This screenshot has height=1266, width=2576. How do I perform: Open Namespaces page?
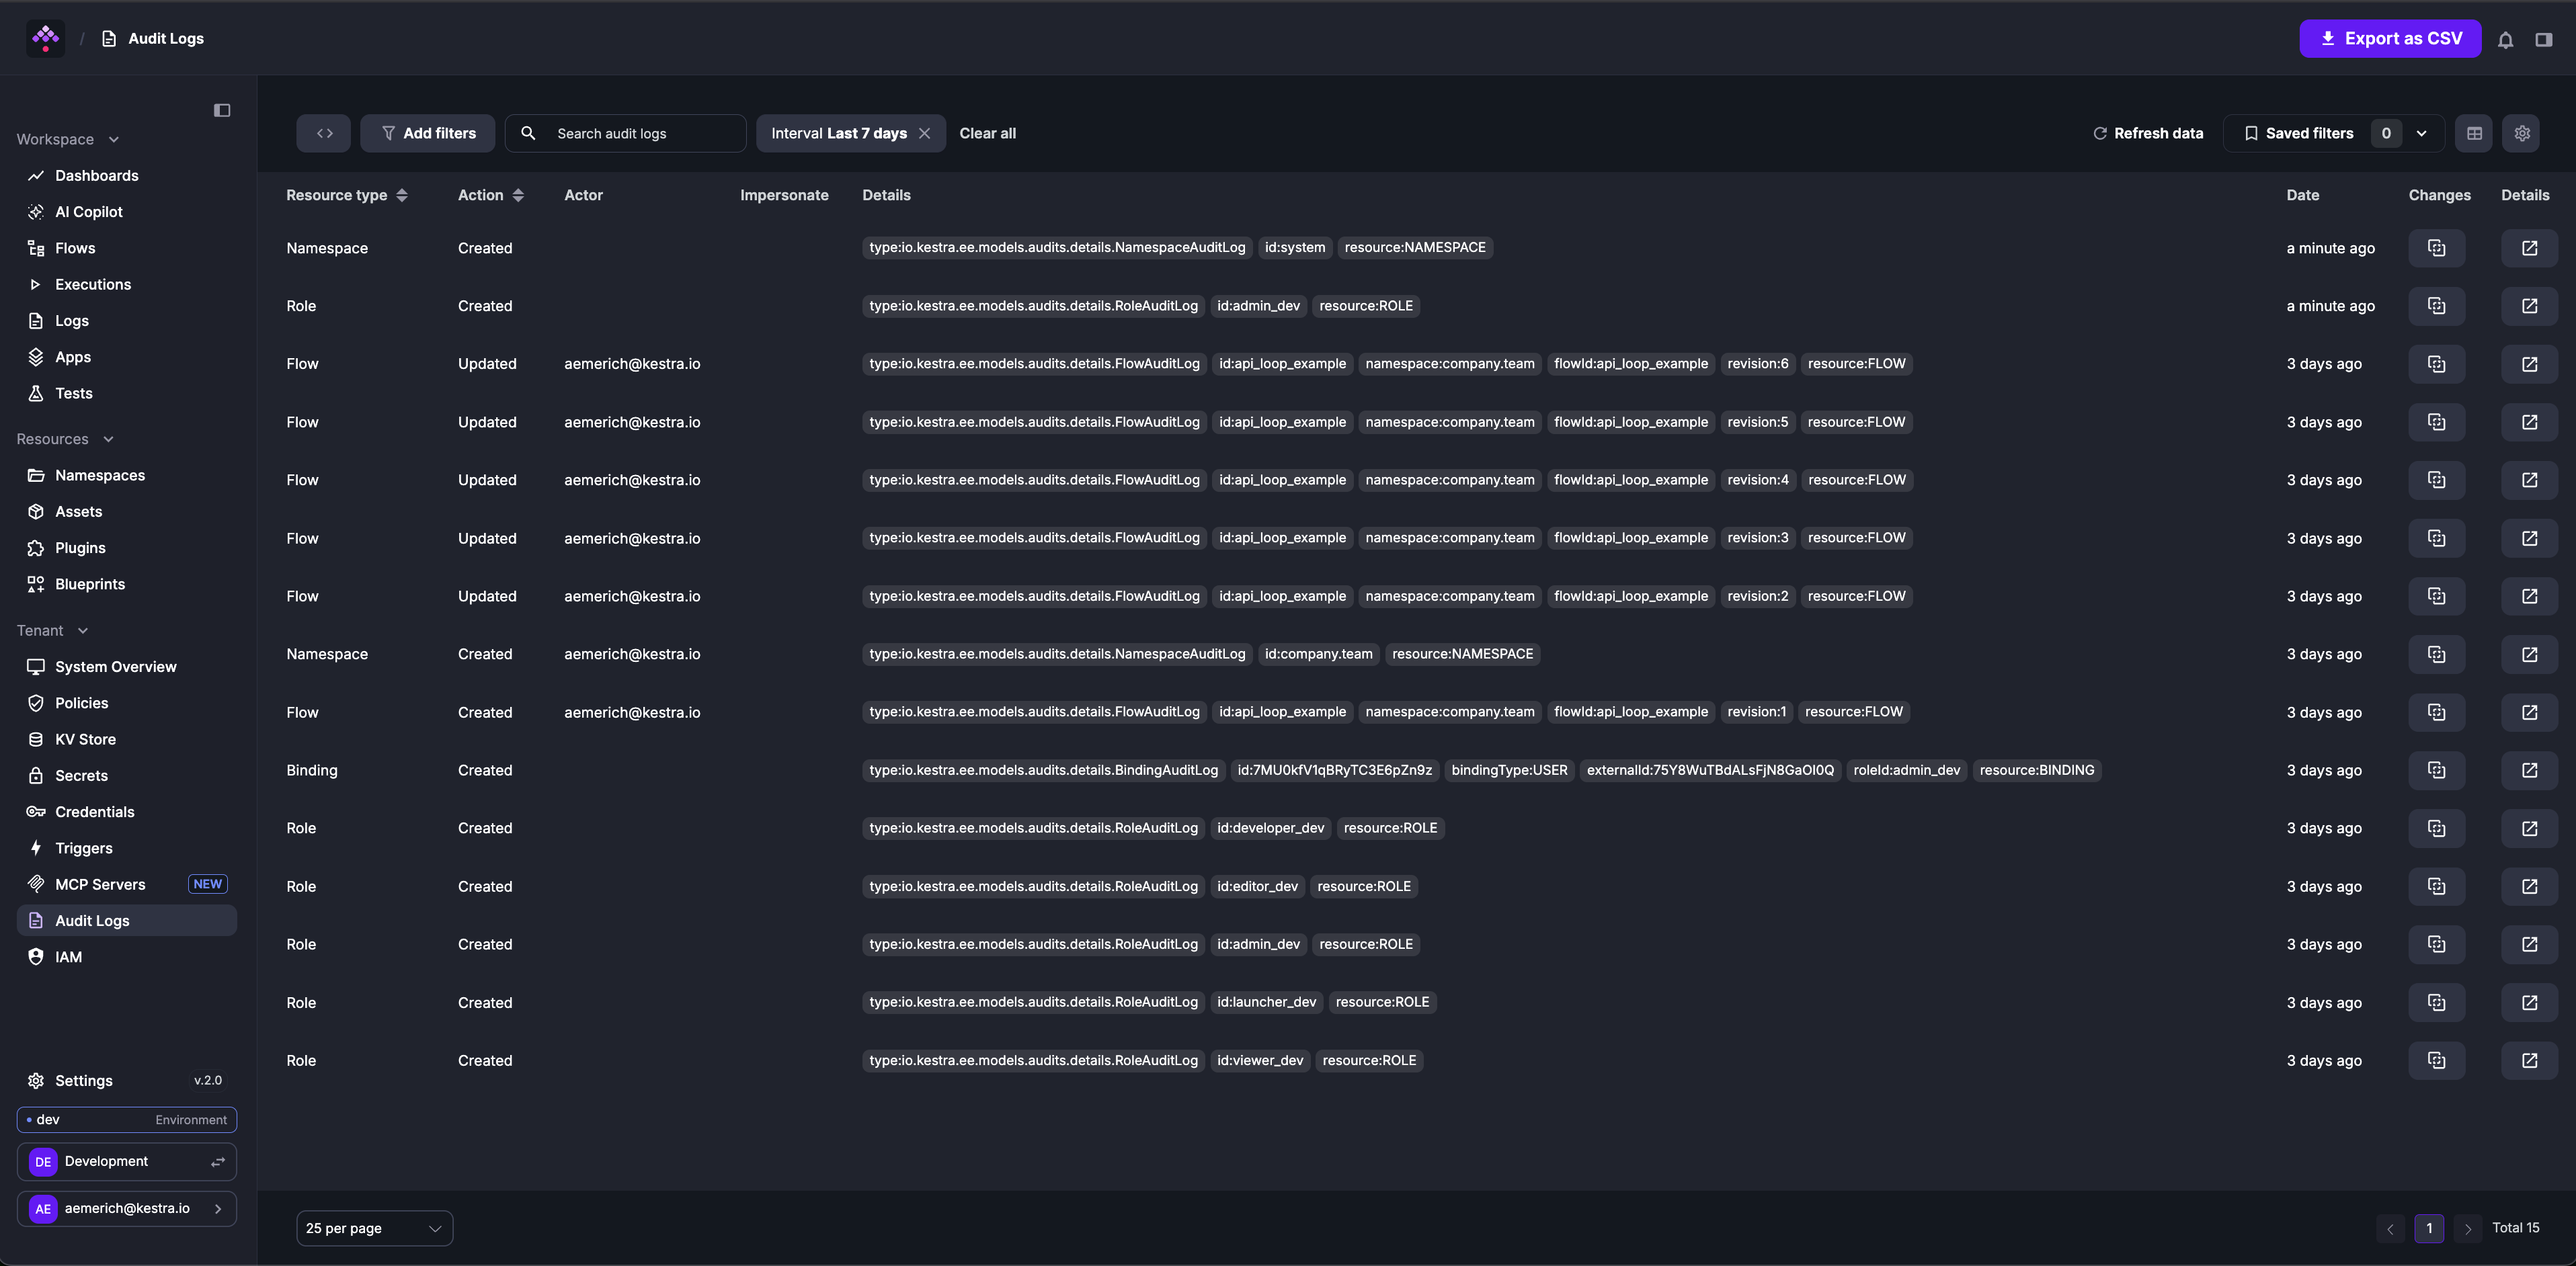coord(127,475)
